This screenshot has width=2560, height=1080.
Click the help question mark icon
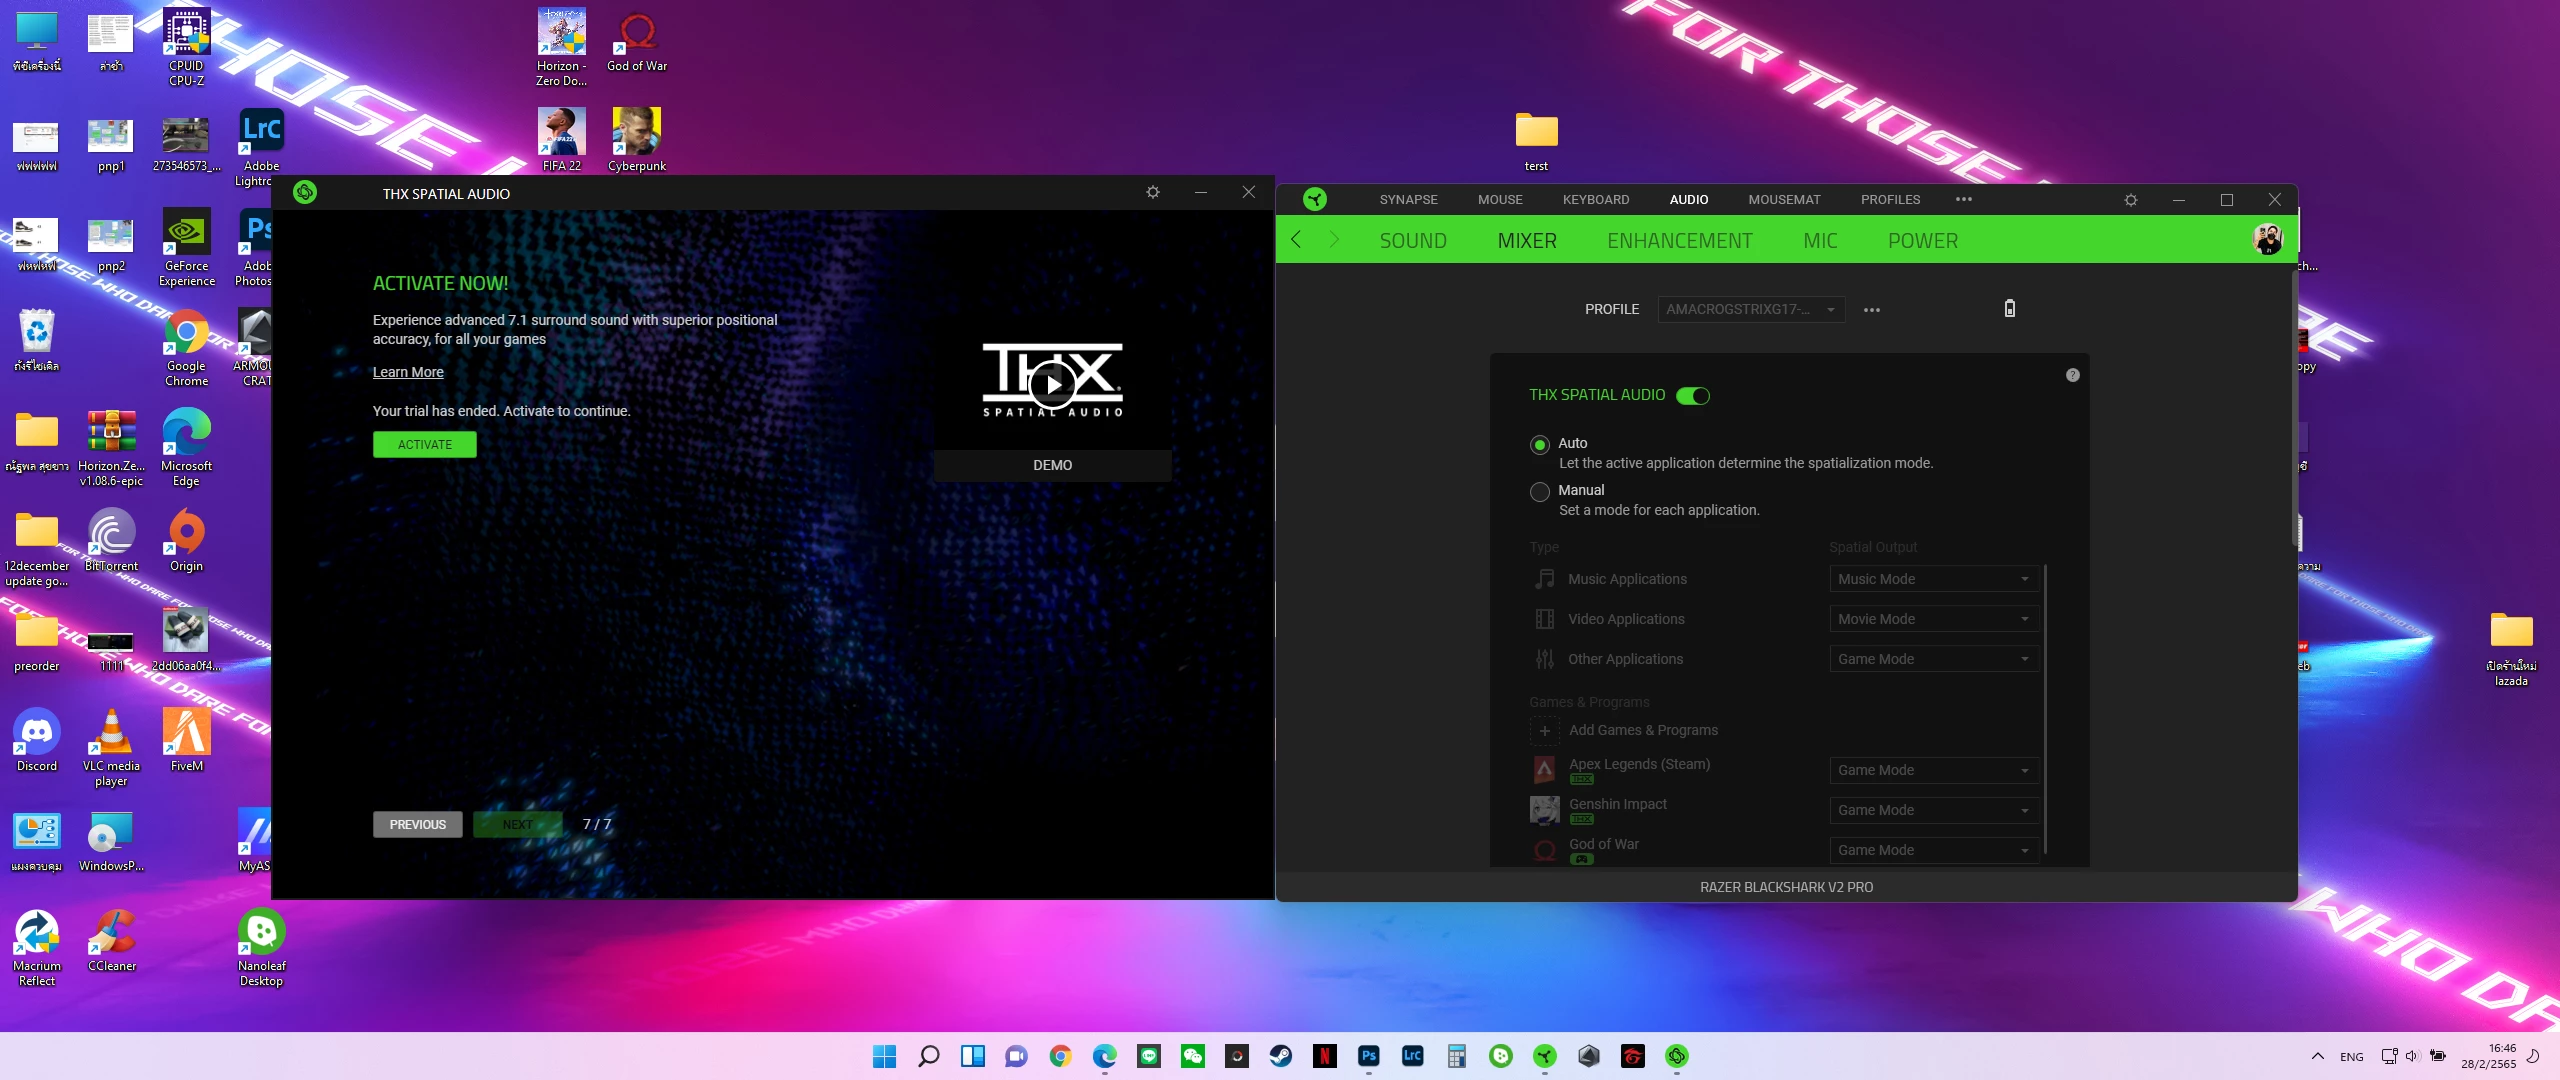point(2073,375)
